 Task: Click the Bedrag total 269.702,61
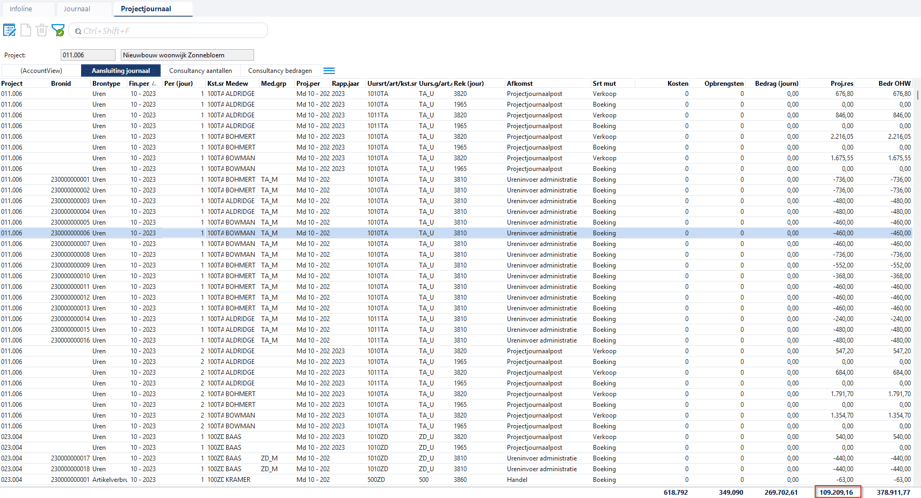[x=781, y=492]
